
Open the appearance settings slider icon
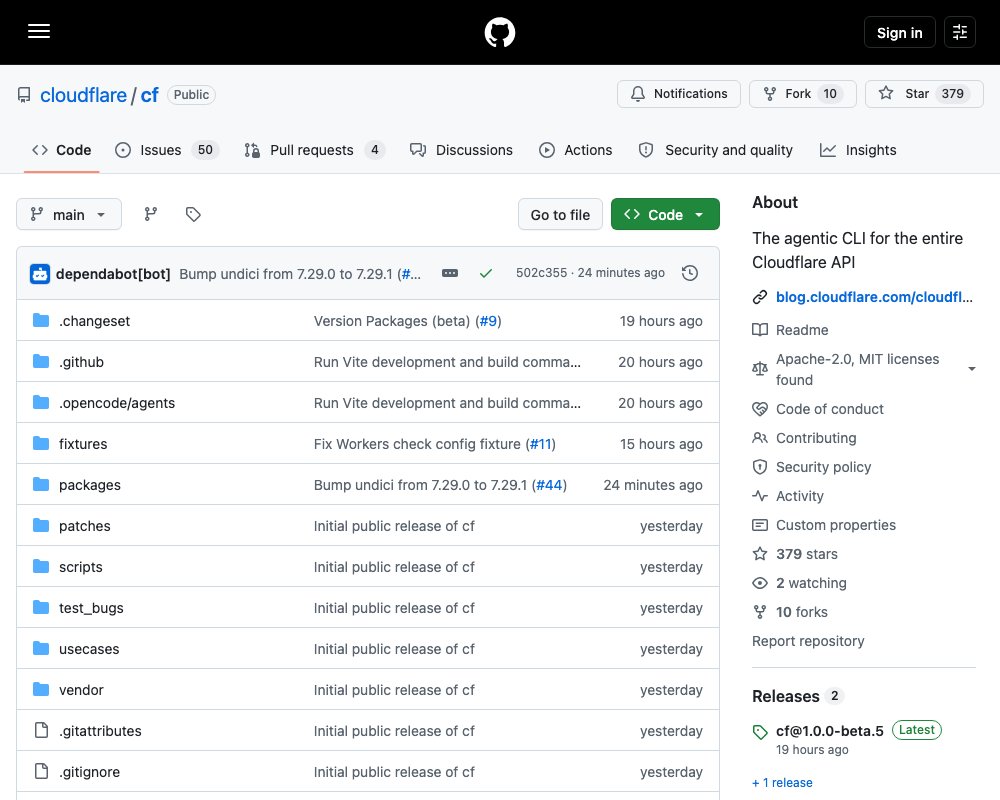(959, 32)
